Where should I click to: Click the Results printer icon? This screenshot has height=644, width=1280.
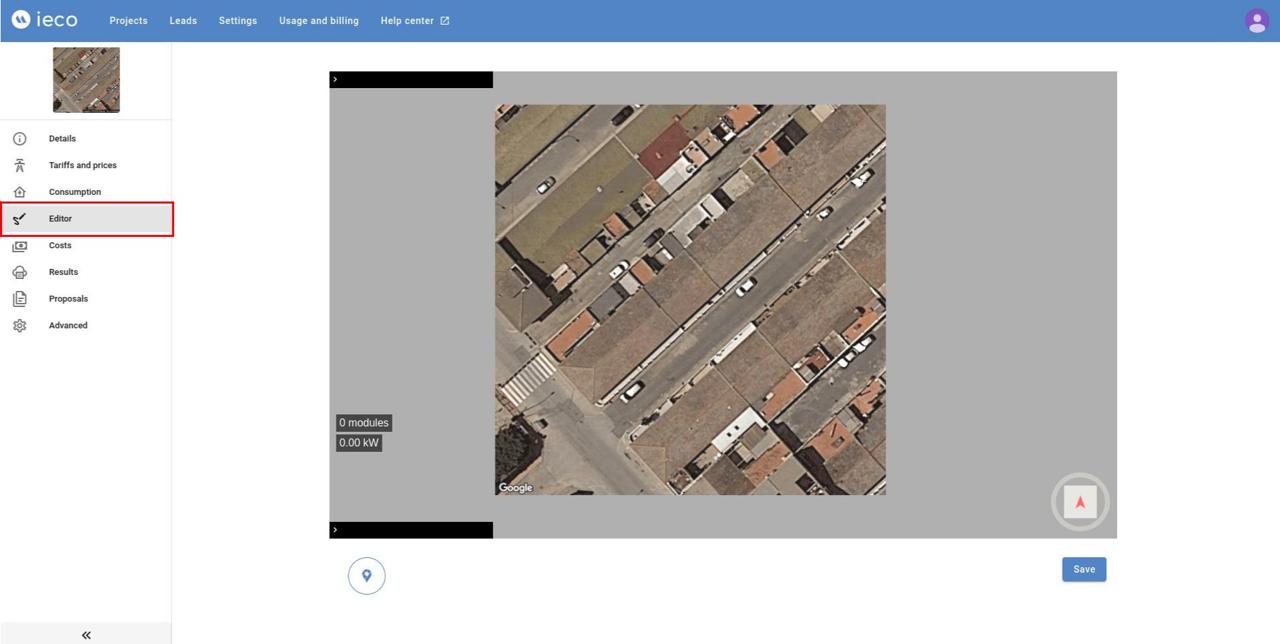(19, 272)
